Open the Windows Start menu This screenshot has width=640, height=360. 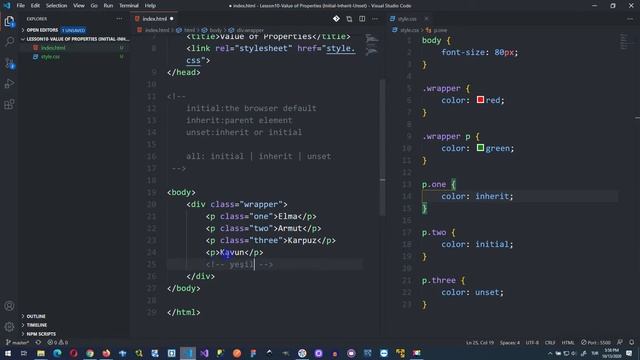point(8,353)
